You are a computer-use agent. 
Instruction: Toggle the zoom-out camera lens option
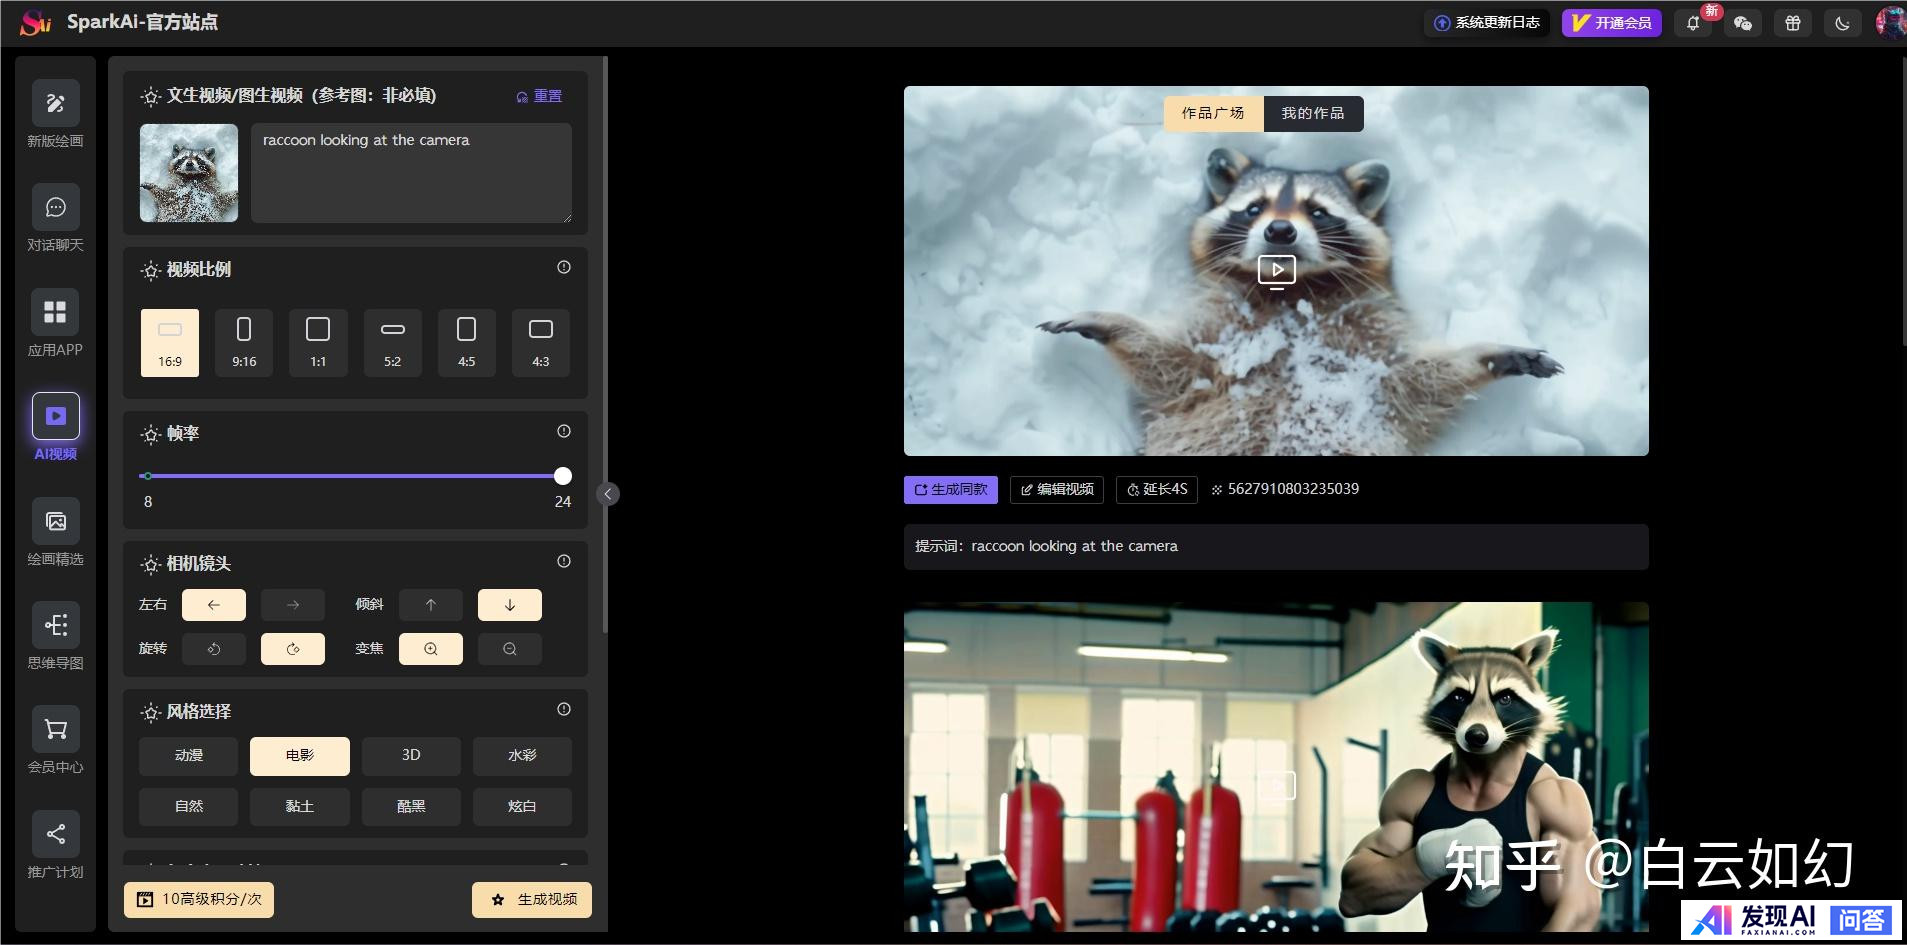(509, 649)
